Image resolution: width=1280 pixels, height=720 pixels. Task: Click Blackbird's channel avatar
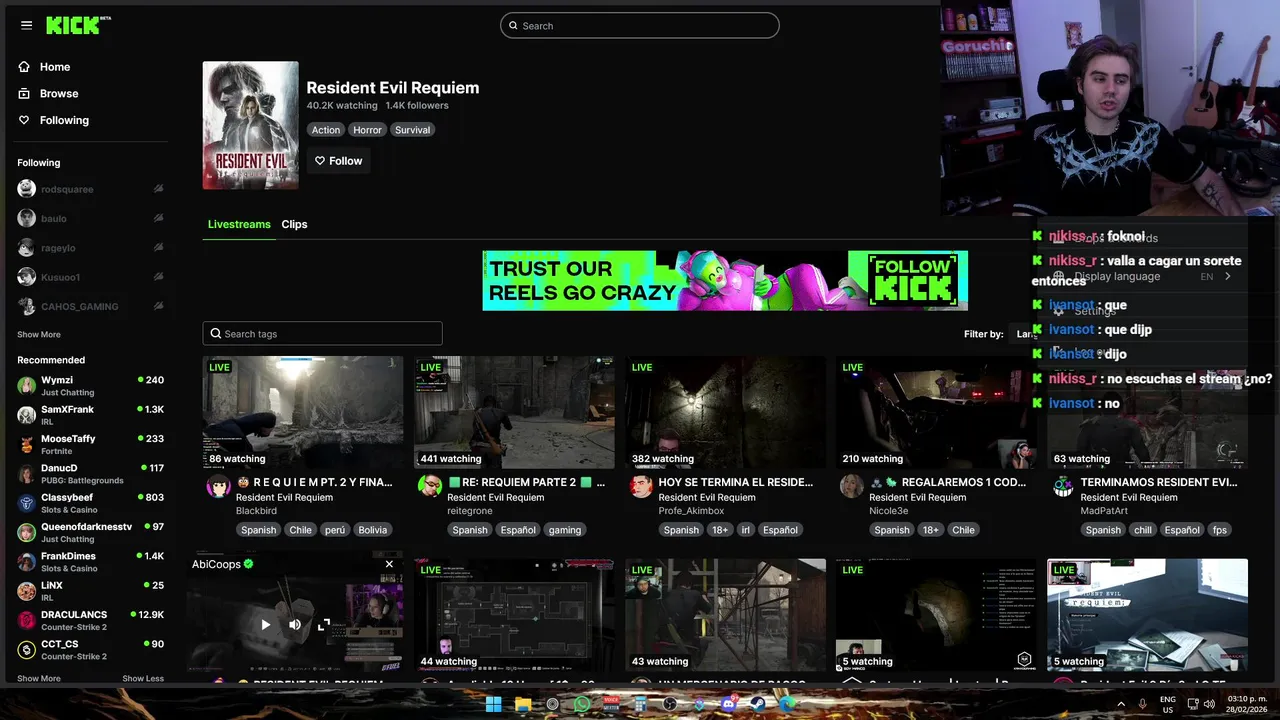click(x=218, y=487)
